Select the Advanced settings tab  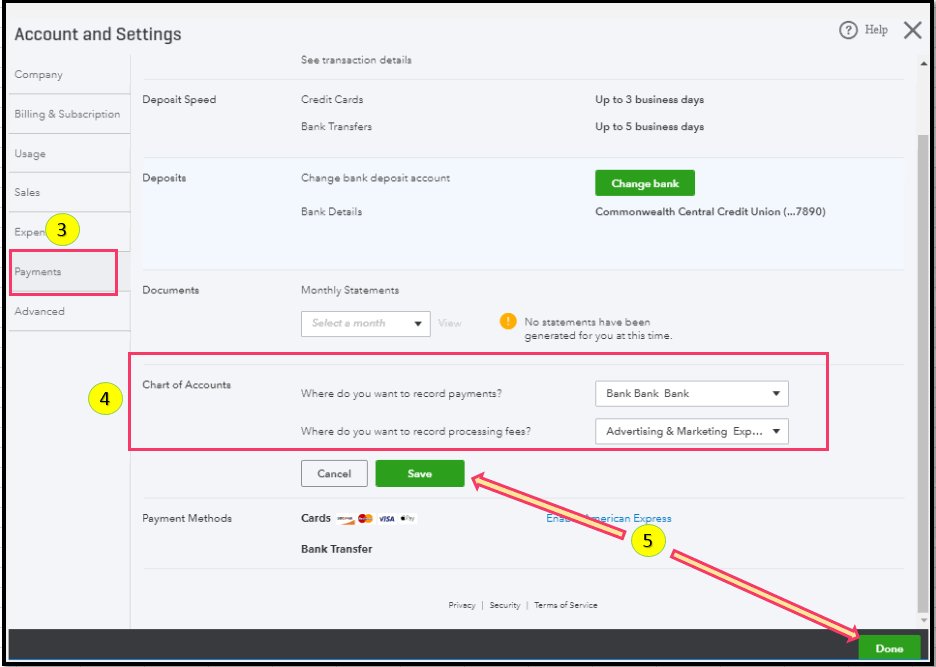point(40,311)
